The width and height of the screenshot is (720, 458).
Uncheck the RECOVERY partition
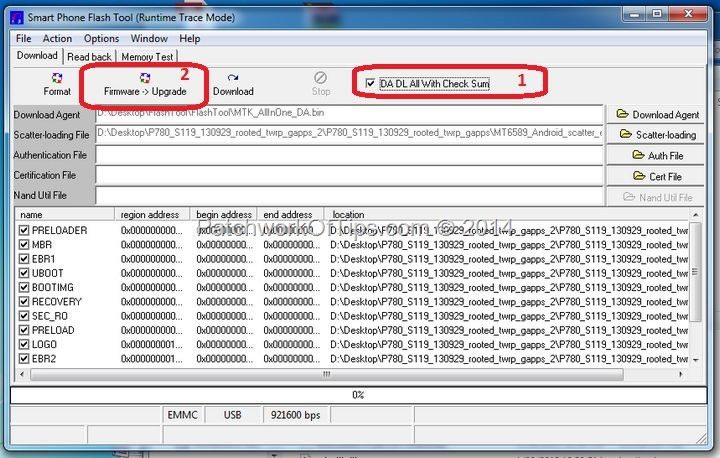[24, 301]
